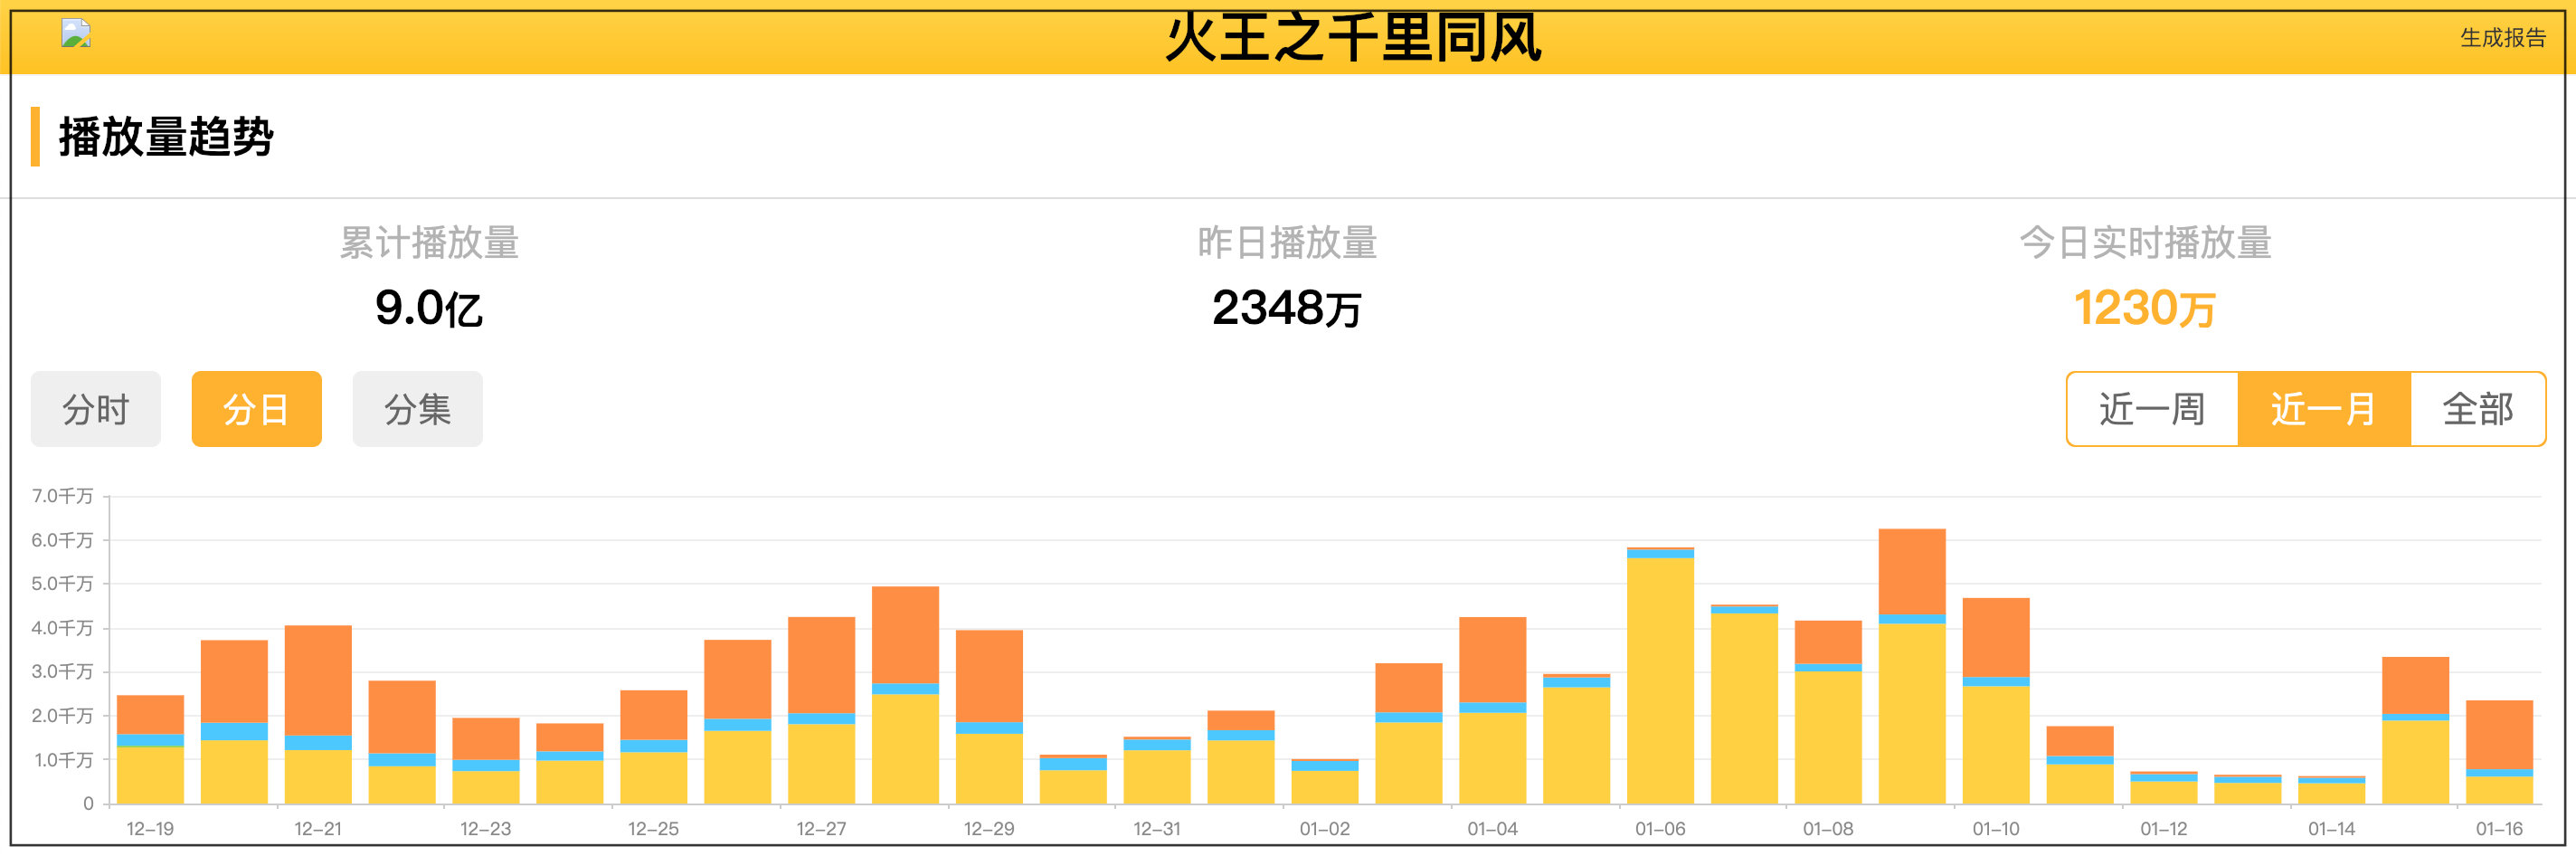Select the 近一周 time range
Screen dimensions: 2576x856
(x=2152, y=409)
